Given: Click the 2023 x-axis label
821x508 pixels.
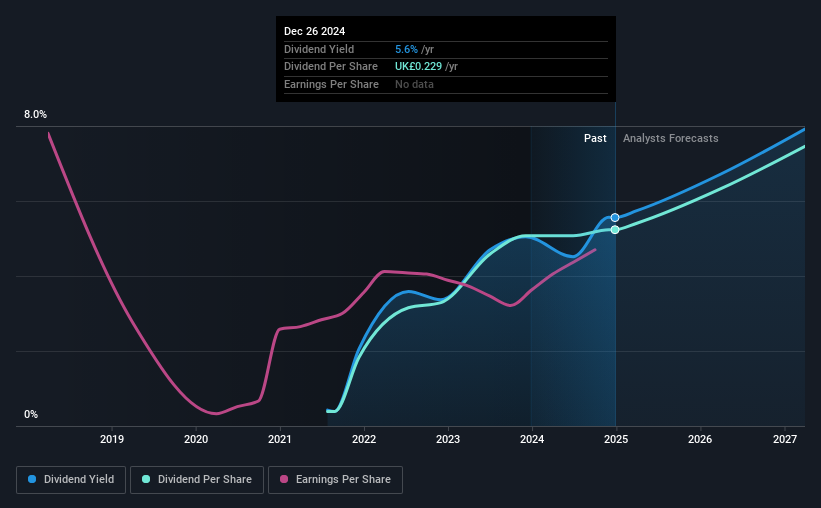Looking at the screenshot, I should coord(448,439).
